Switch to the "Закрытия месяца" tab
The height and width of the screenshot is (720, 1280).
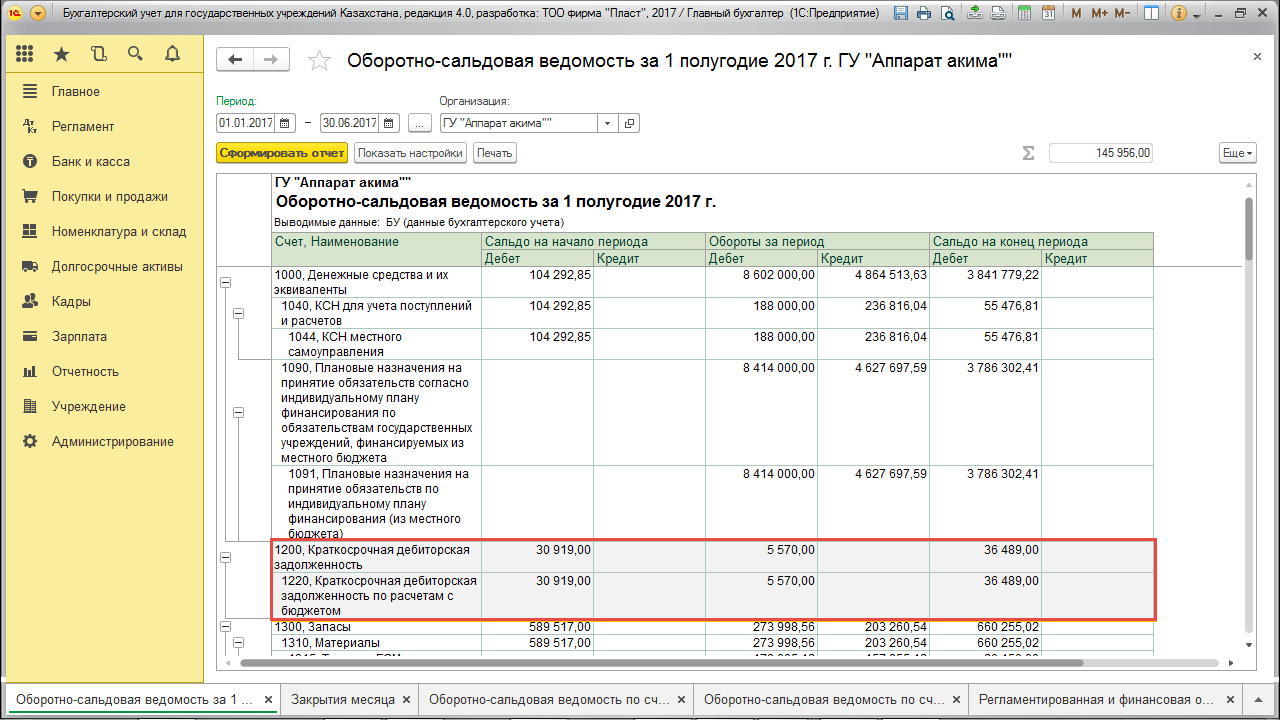click(344, 700)
